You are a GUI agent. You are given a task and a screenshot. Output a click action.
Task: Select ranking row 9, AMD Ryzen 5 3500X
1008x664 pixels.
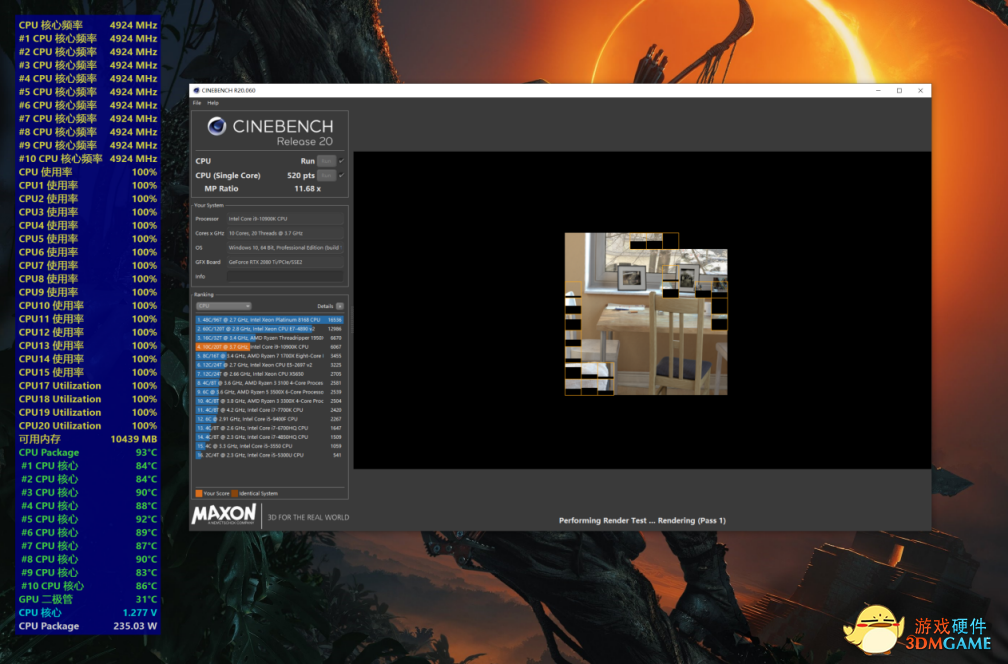[x=269, y=391]
